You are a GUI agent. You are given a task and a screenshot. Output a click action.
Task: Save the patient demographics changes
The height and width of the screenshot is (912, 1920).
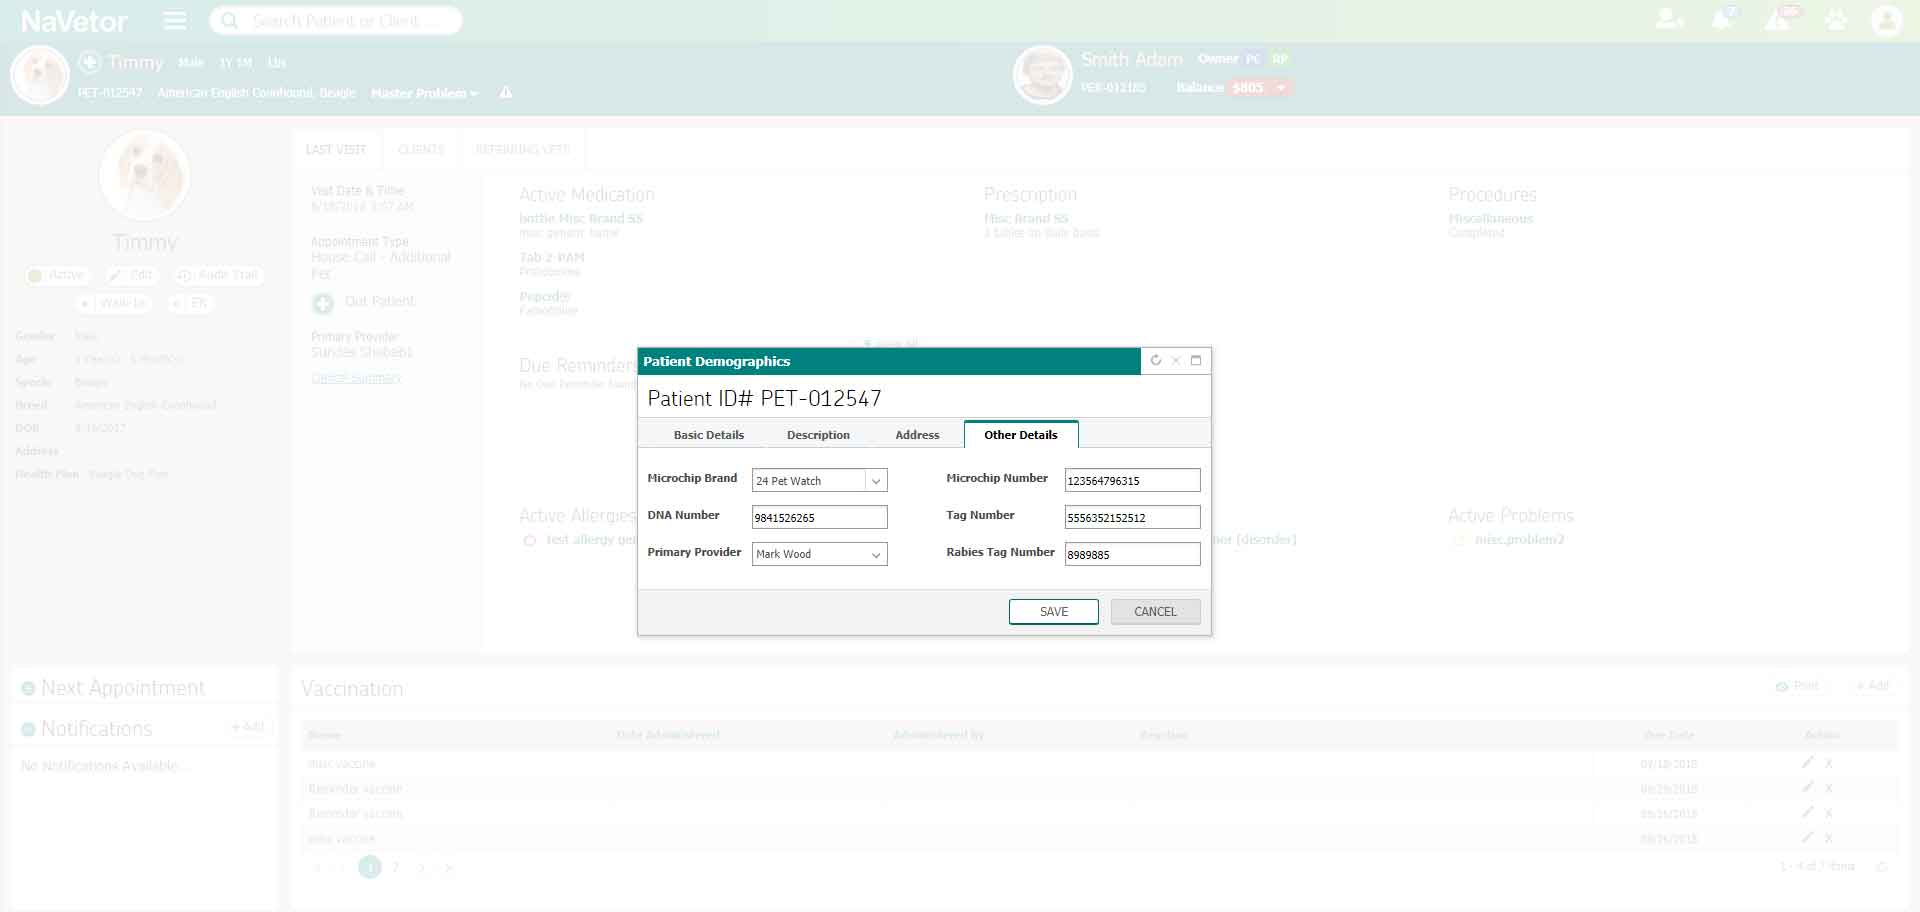pos(1054,612)
